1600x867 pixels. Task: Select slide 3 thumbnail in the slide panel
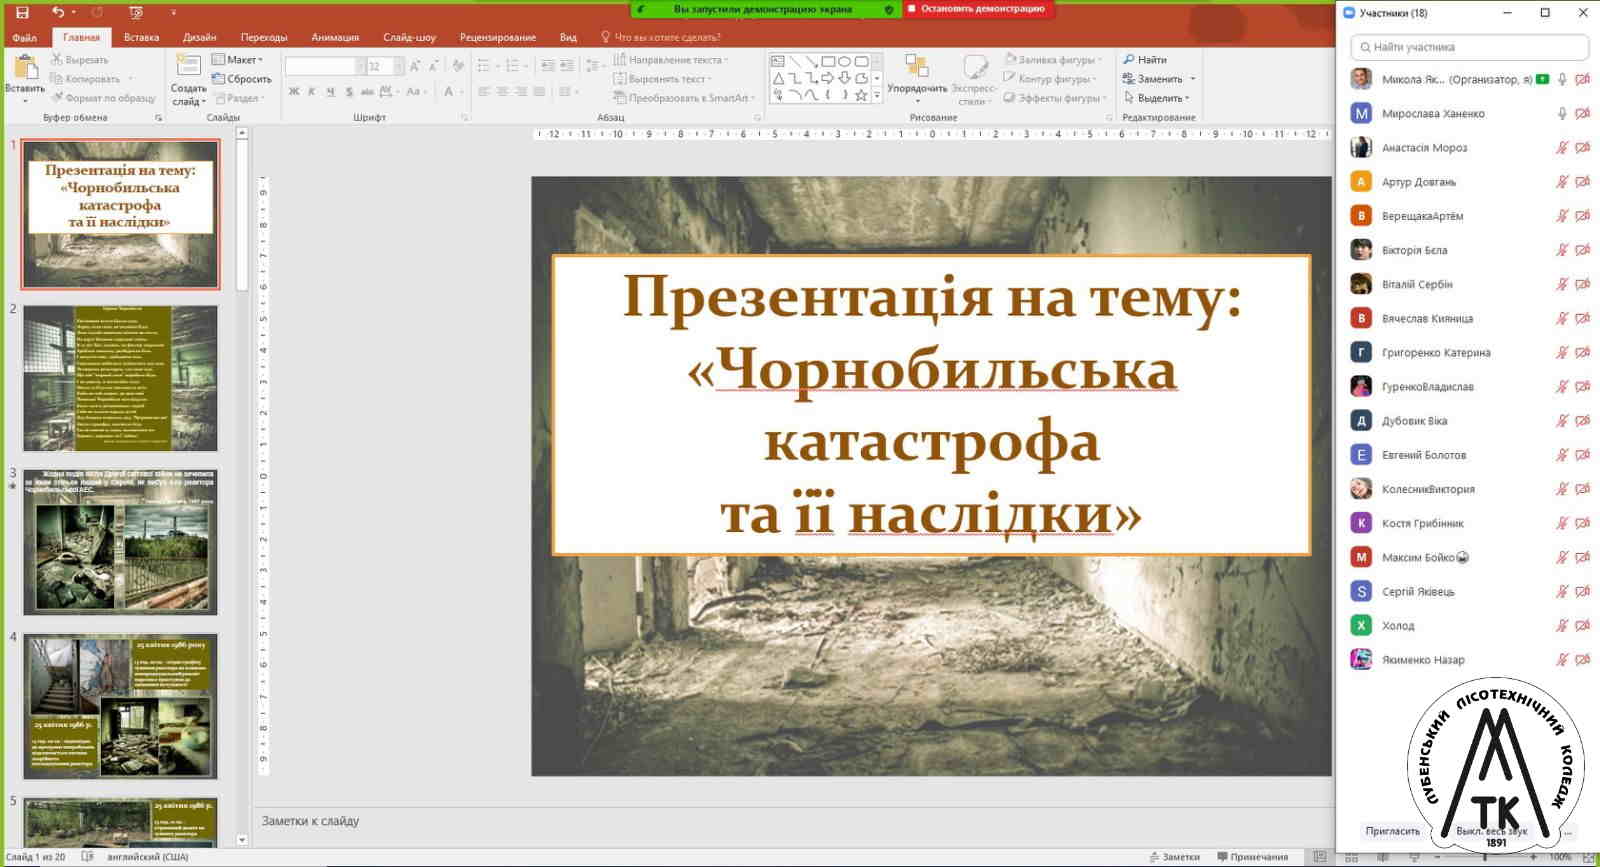(x=120, y=542)
